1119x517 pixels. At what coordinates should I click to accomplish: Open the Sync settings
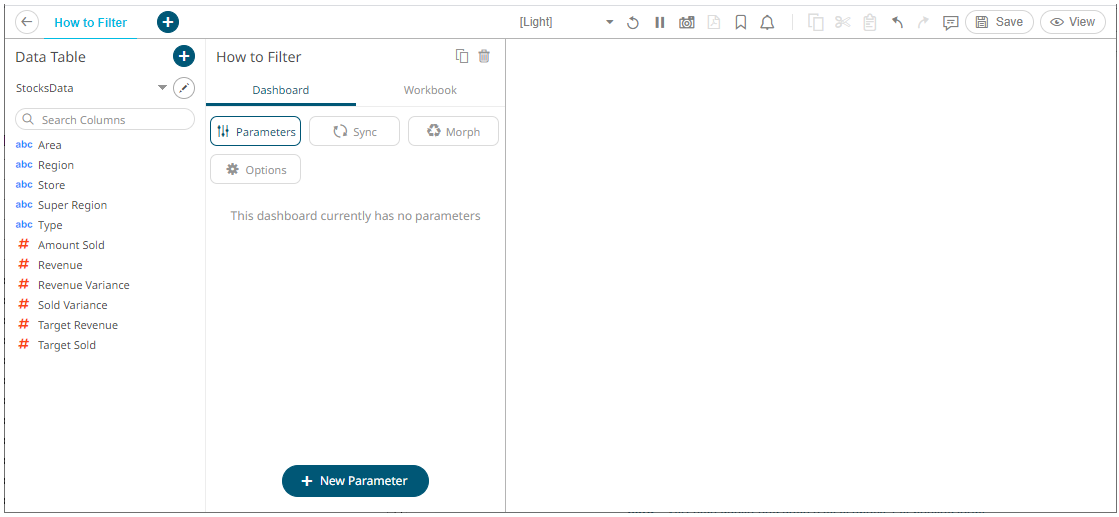pos(355,131)
